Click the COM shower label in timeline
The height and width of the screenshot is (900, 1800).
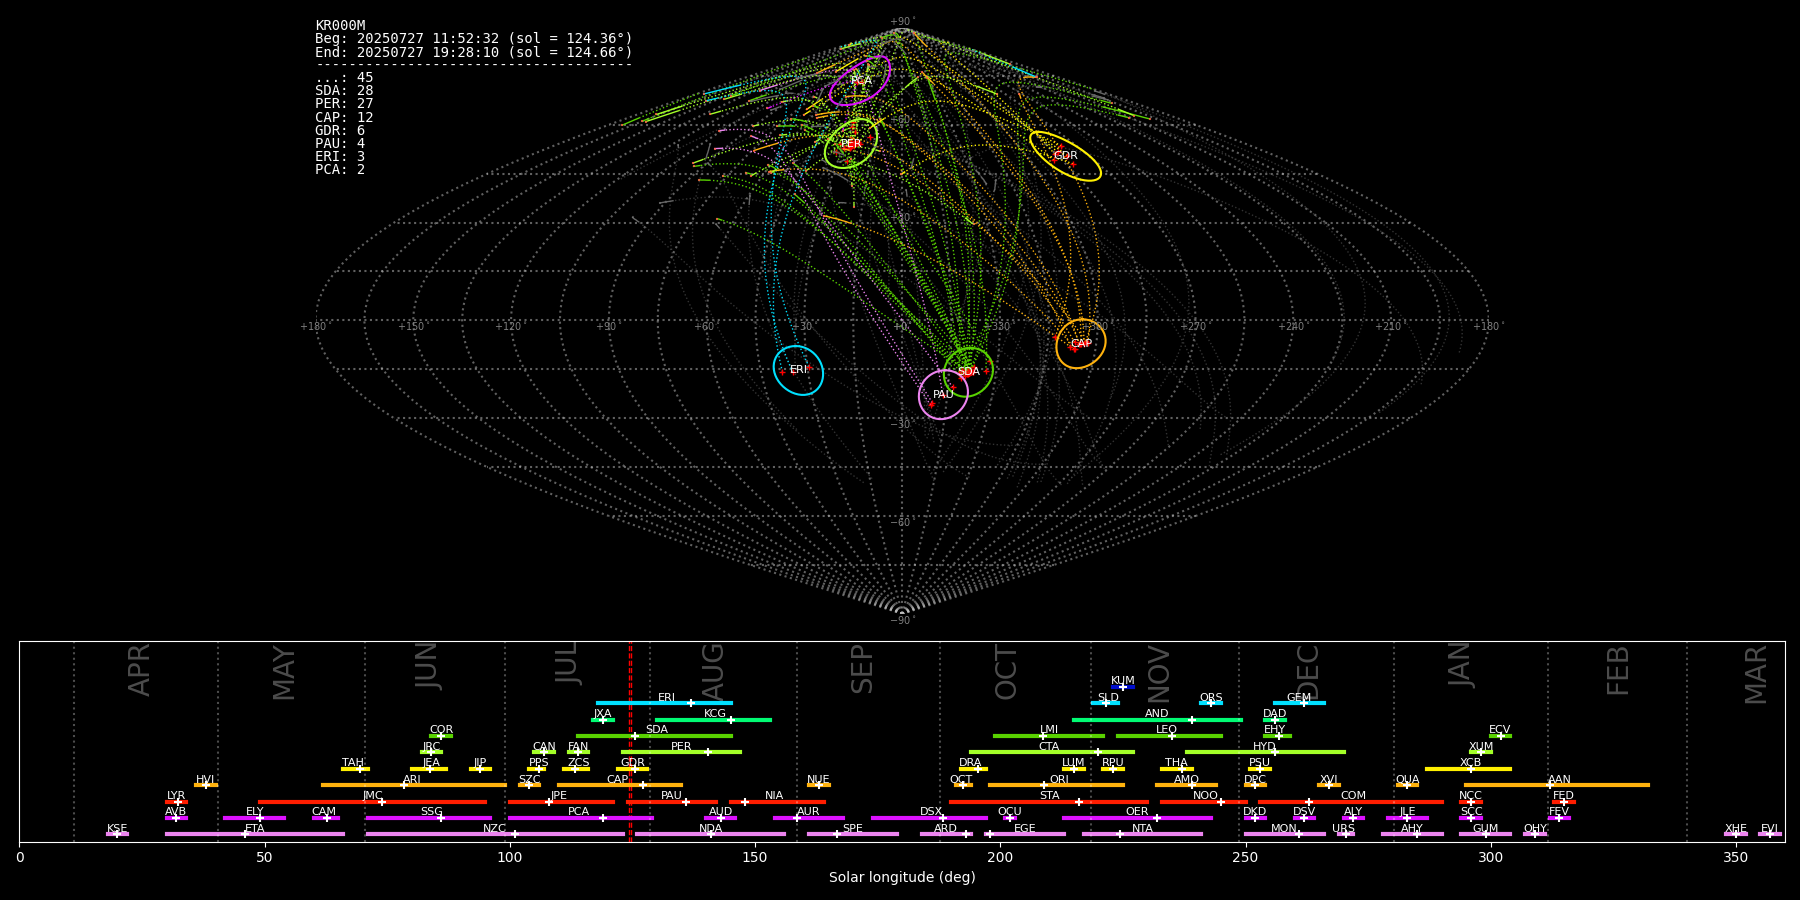[x=1354, y=796]
